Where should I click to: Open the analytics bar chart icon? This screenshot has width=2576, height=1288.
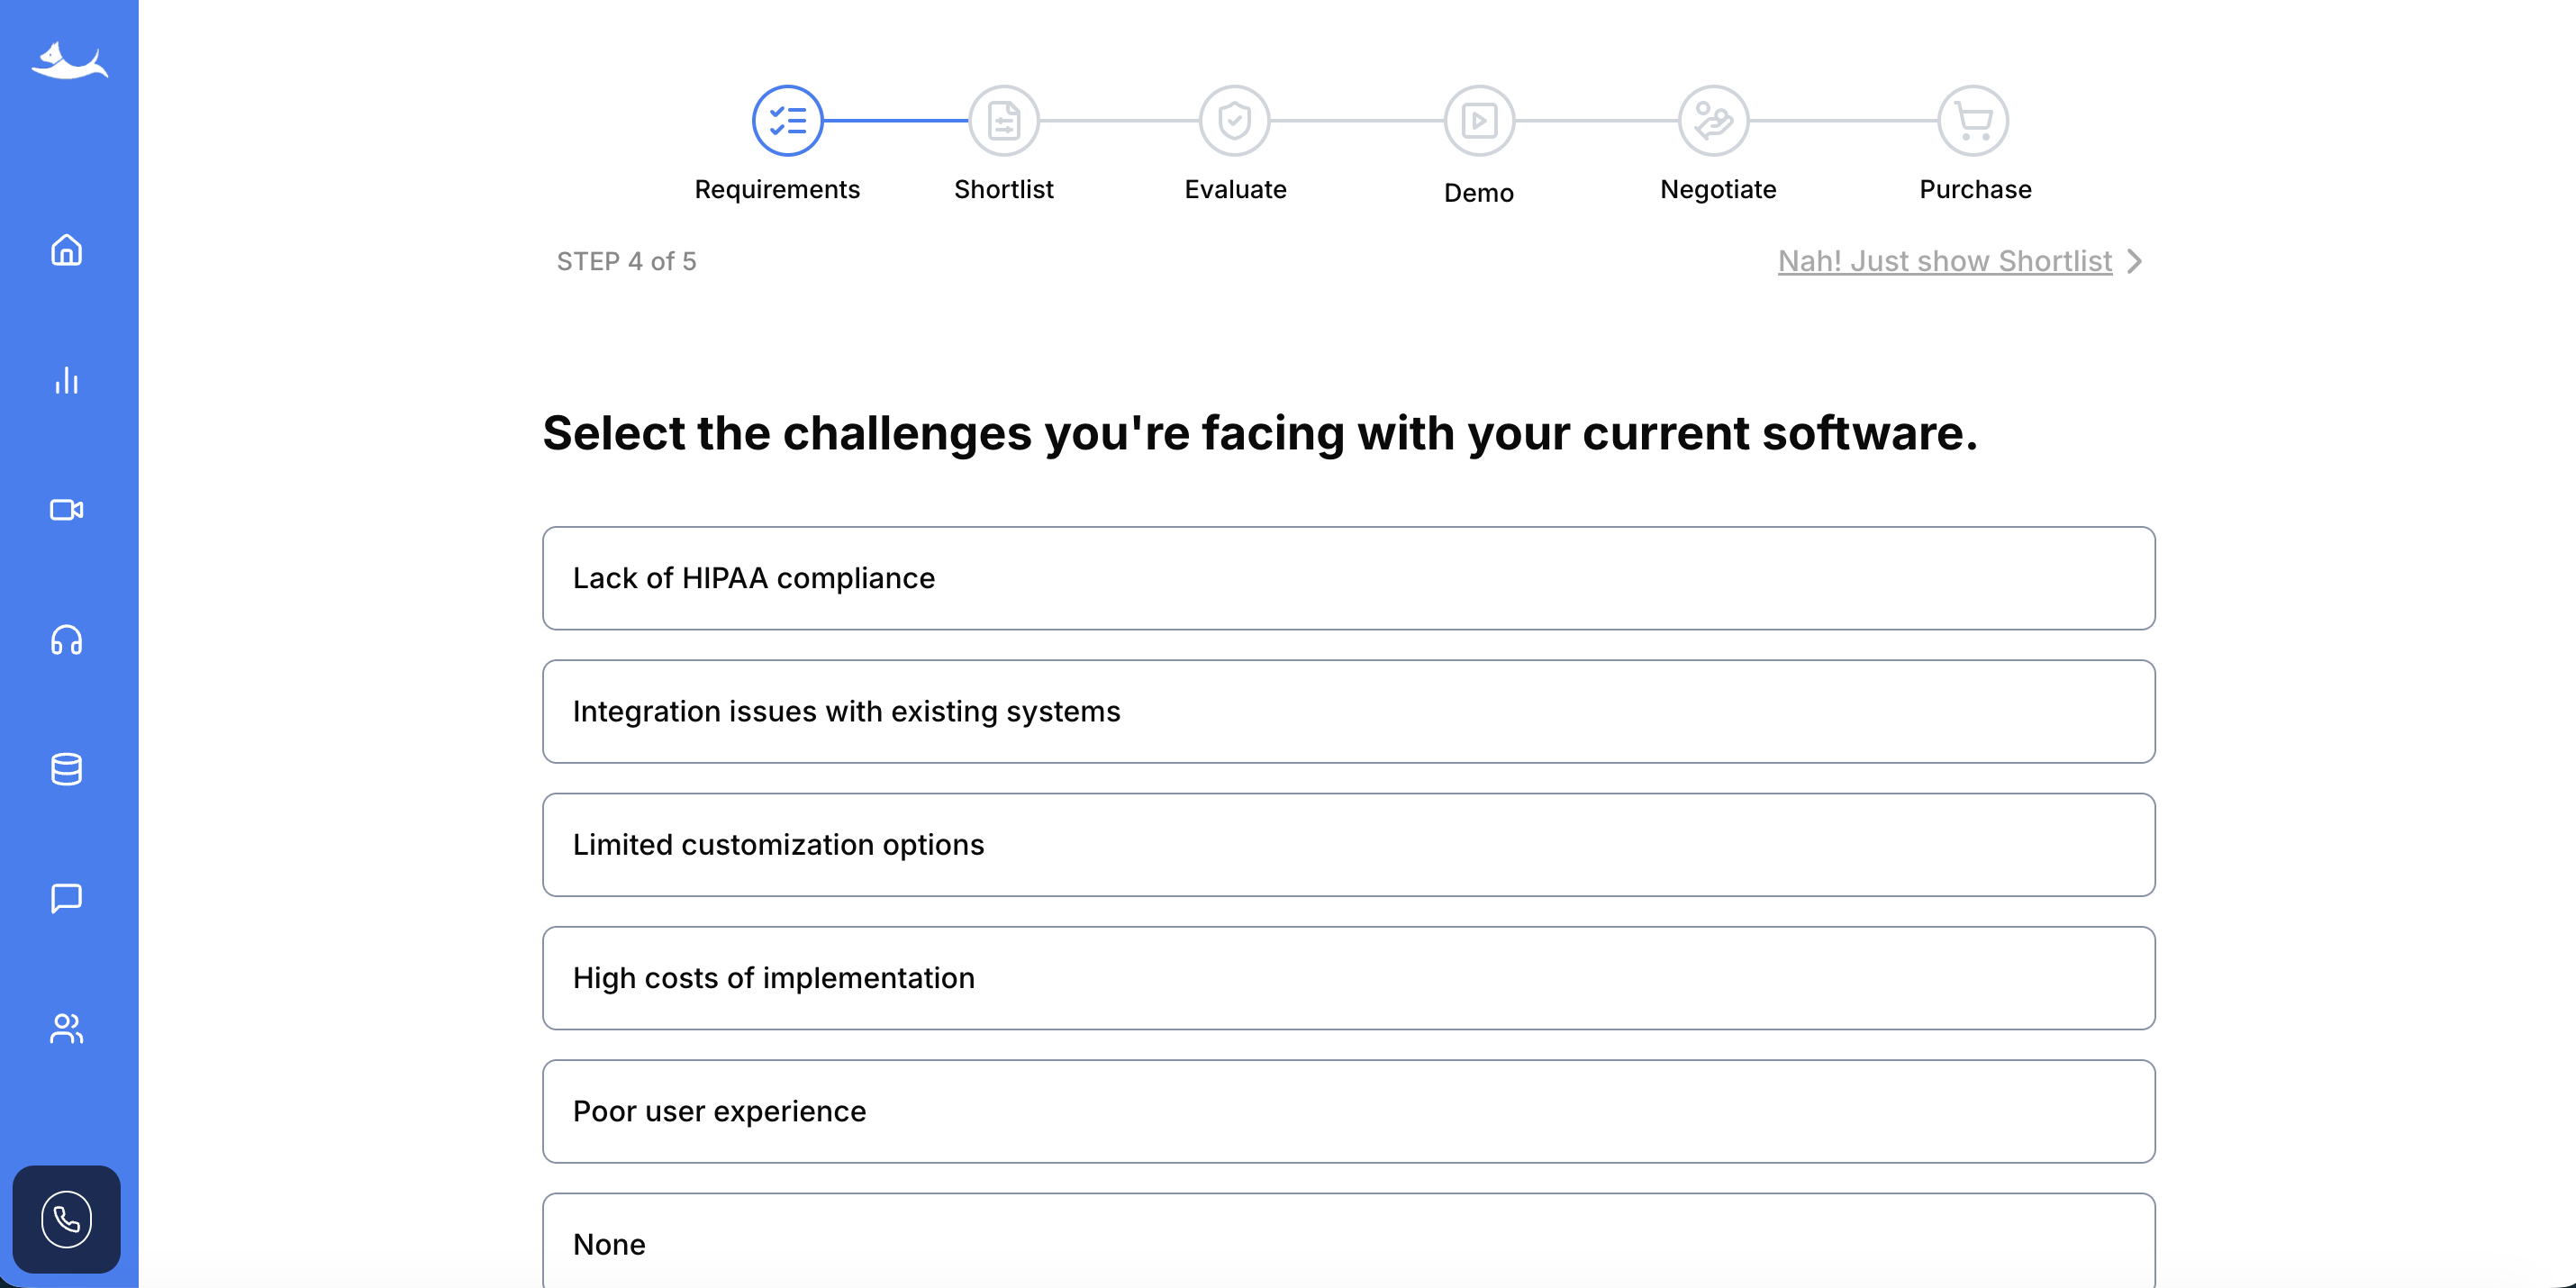click(x=66, y=380)
